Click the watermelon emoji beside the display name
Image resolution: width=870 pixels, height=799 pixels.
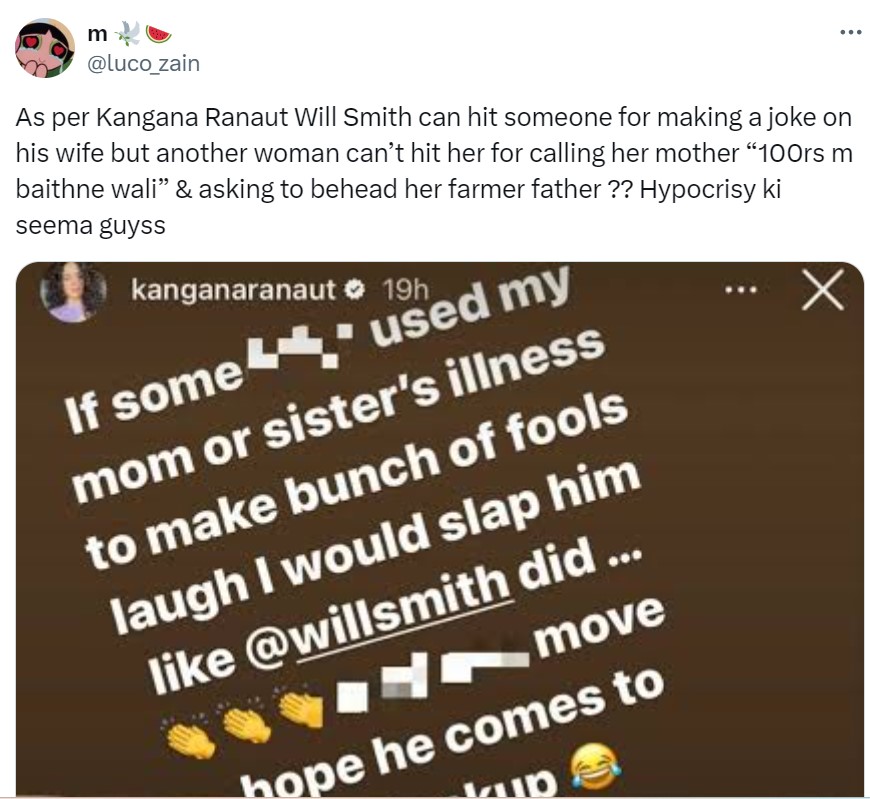[x=158, y=35]
